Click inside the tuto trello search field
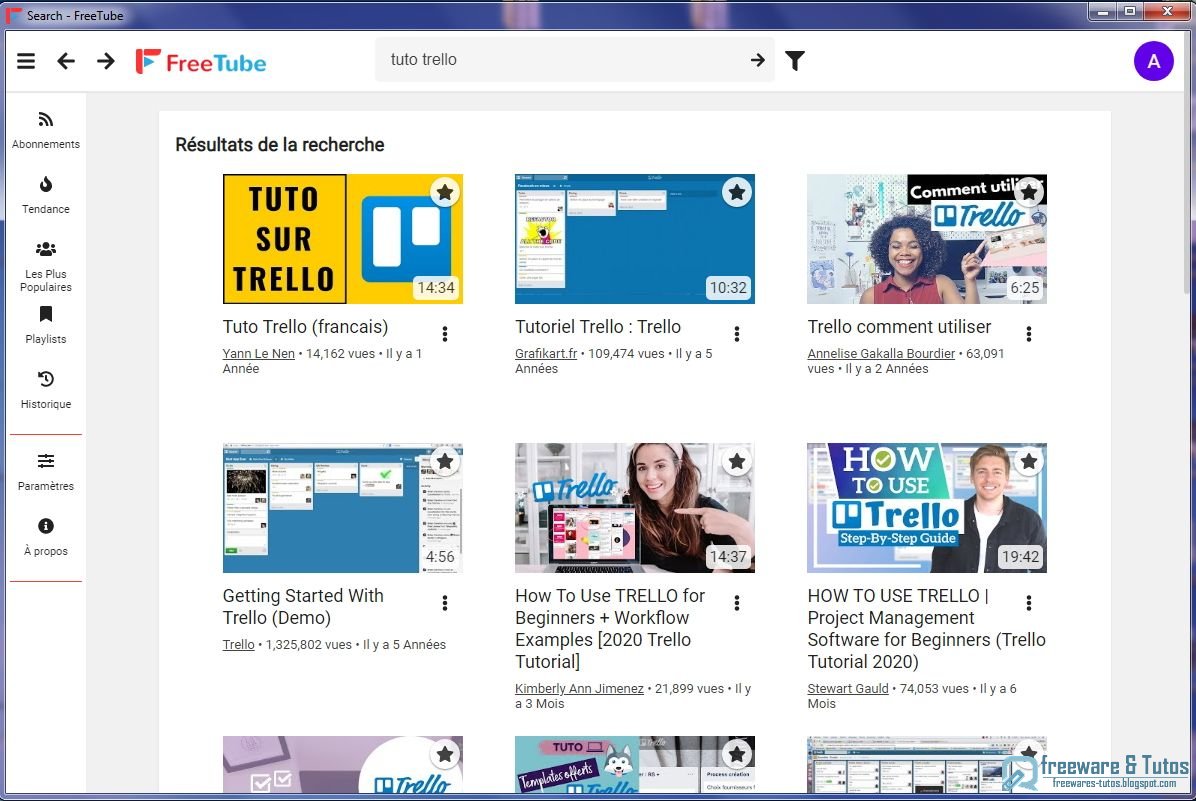 coord(560,60)
